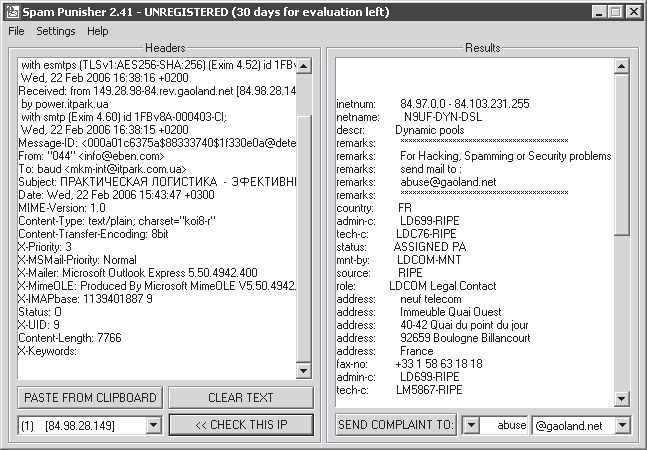Click the Results vertical scrollbar thumb
This screenshot has height=450, width=647.
tap(621, 155)
